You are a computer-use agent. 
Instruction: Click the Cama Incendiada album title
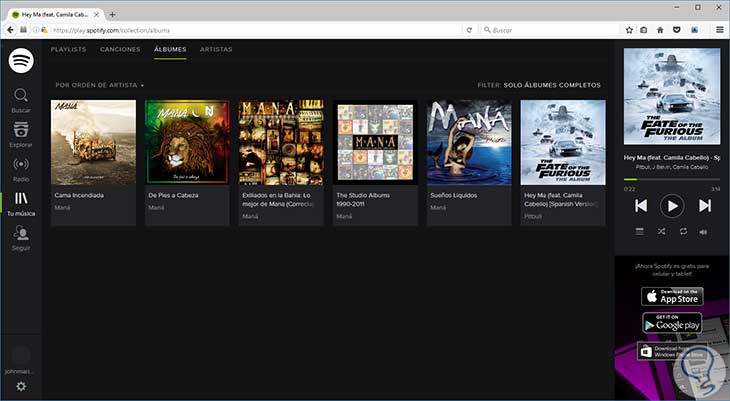click(x=79, y=196)
